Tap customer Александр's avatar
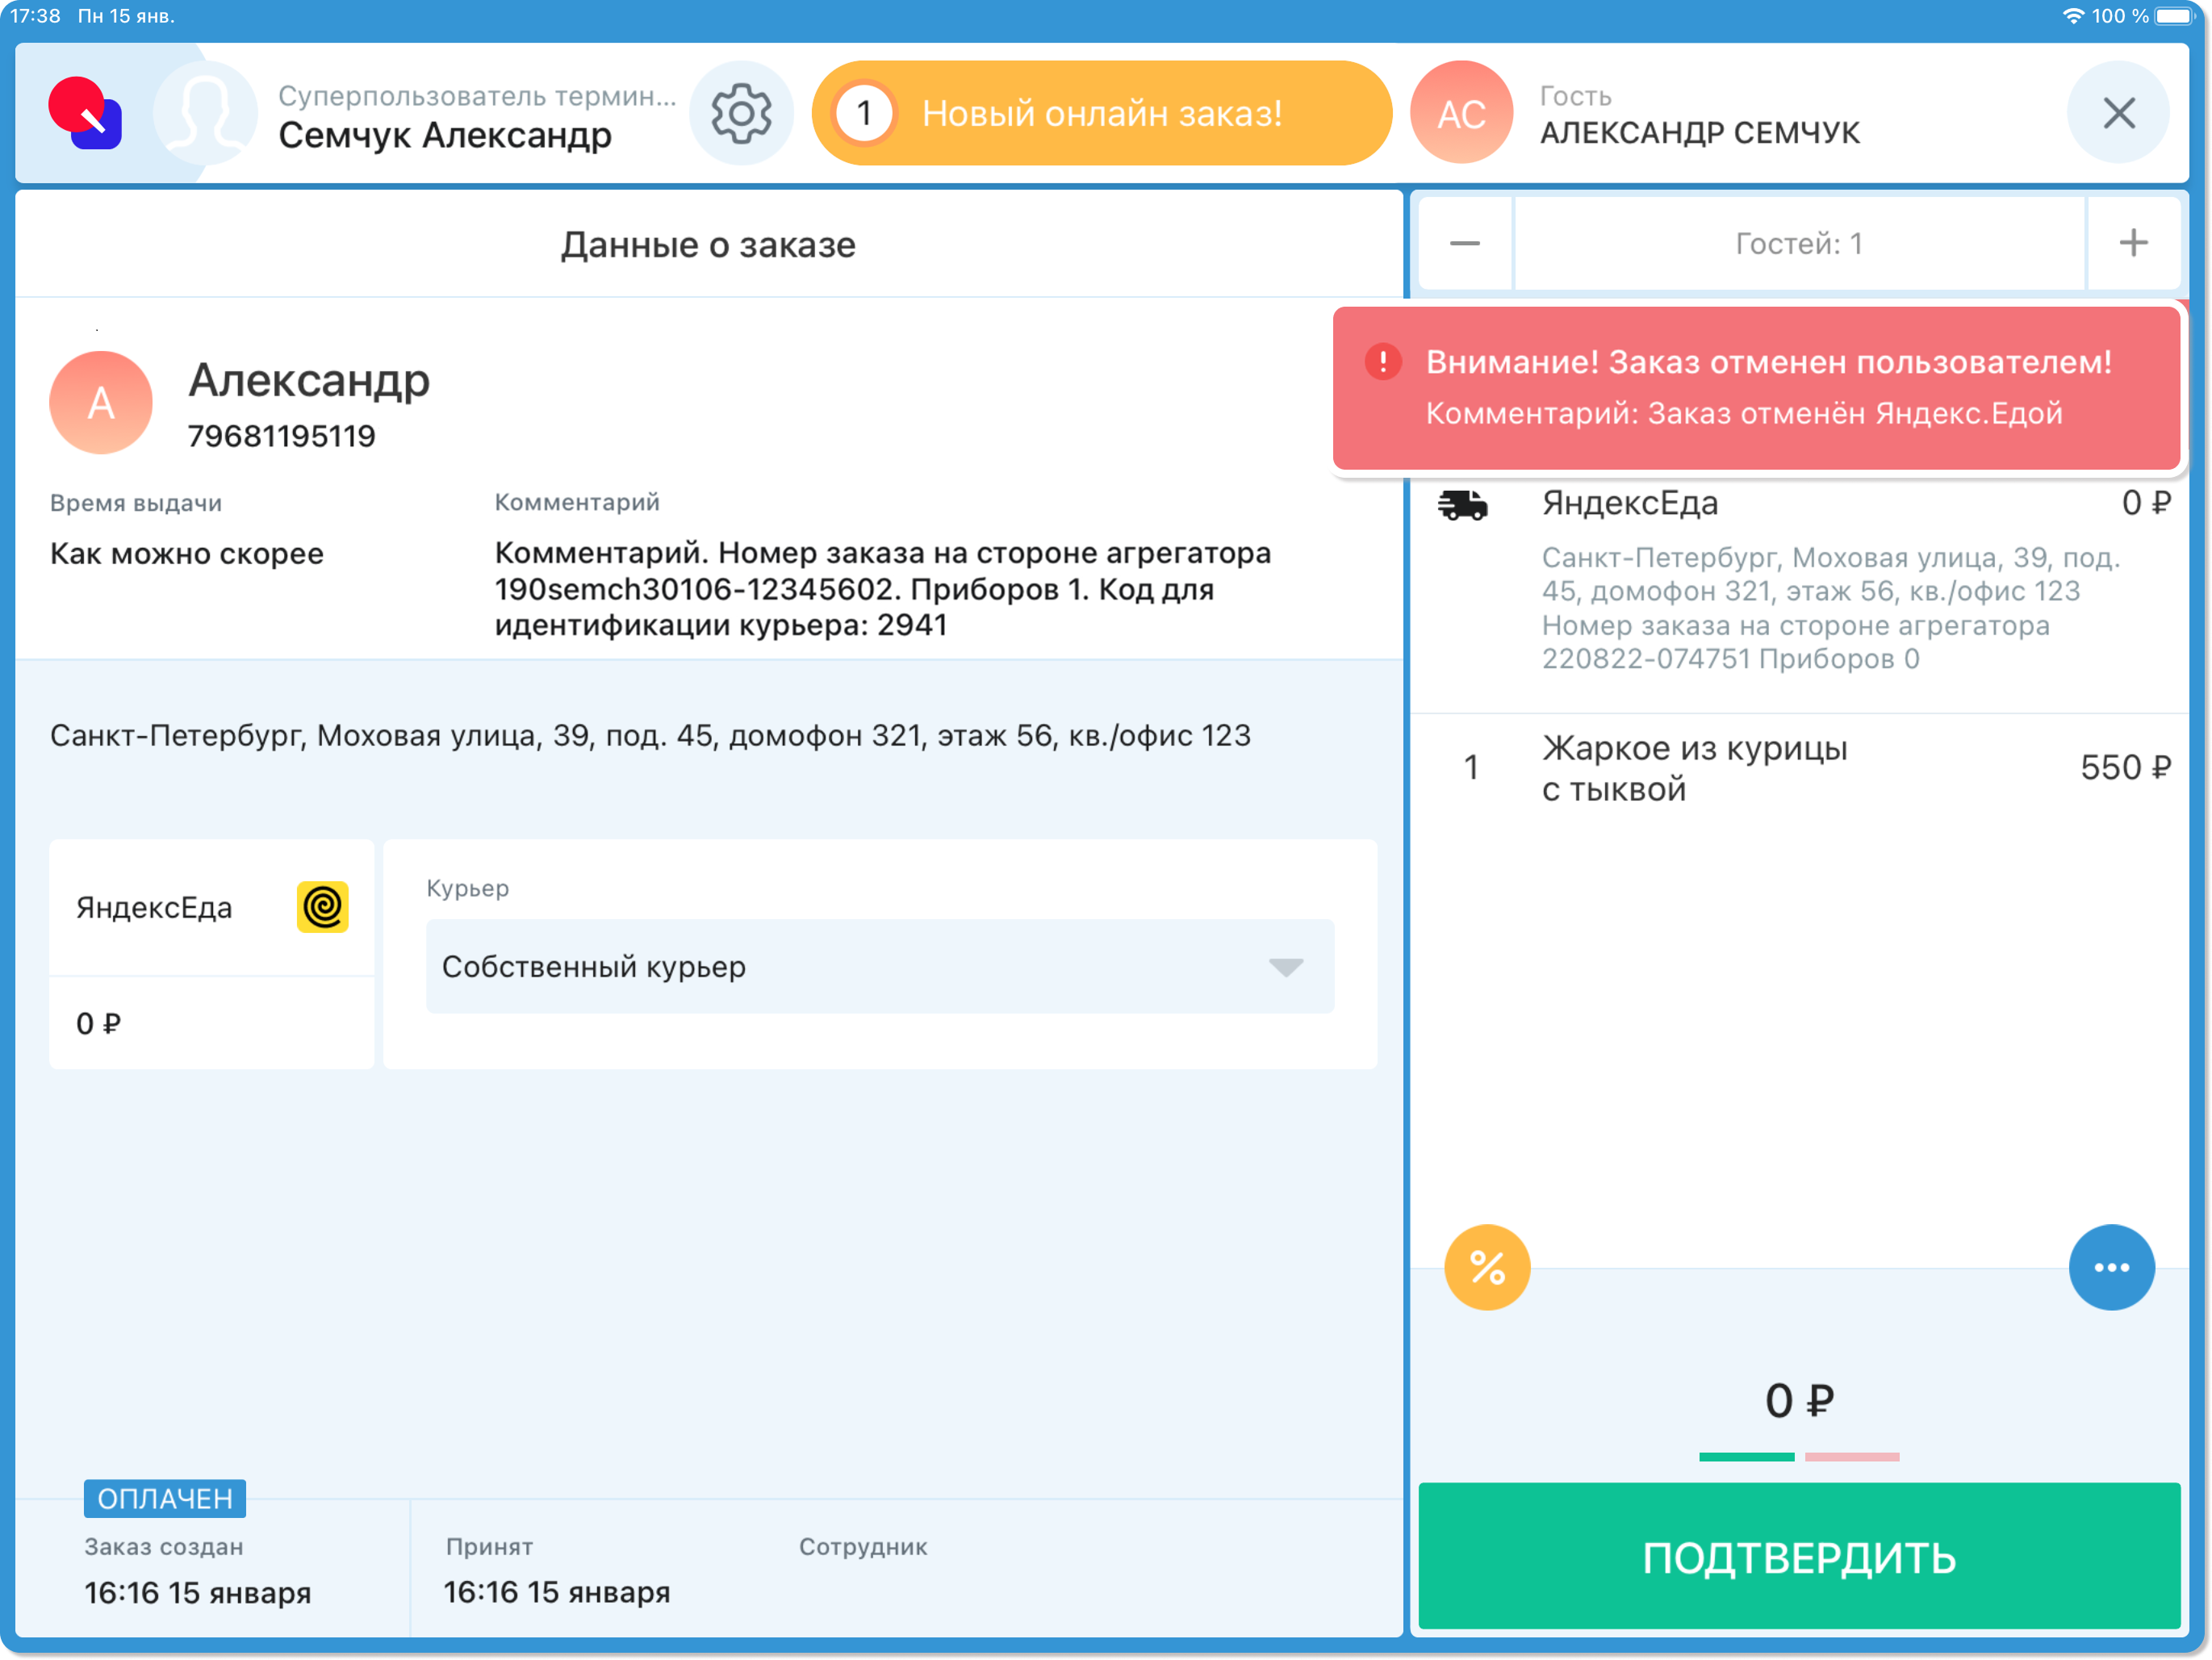The width and height of the screenshot is (2212, 1660). pyautogui.click(x=101, y=402)
